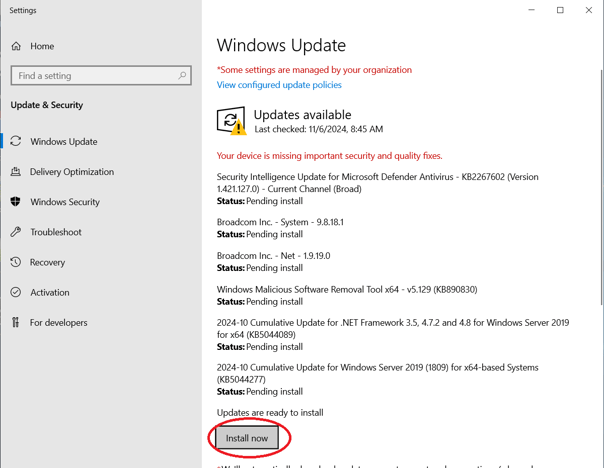Click the For developers sliders icon
The height and width of the screenshot is (468, 604).
16,322
